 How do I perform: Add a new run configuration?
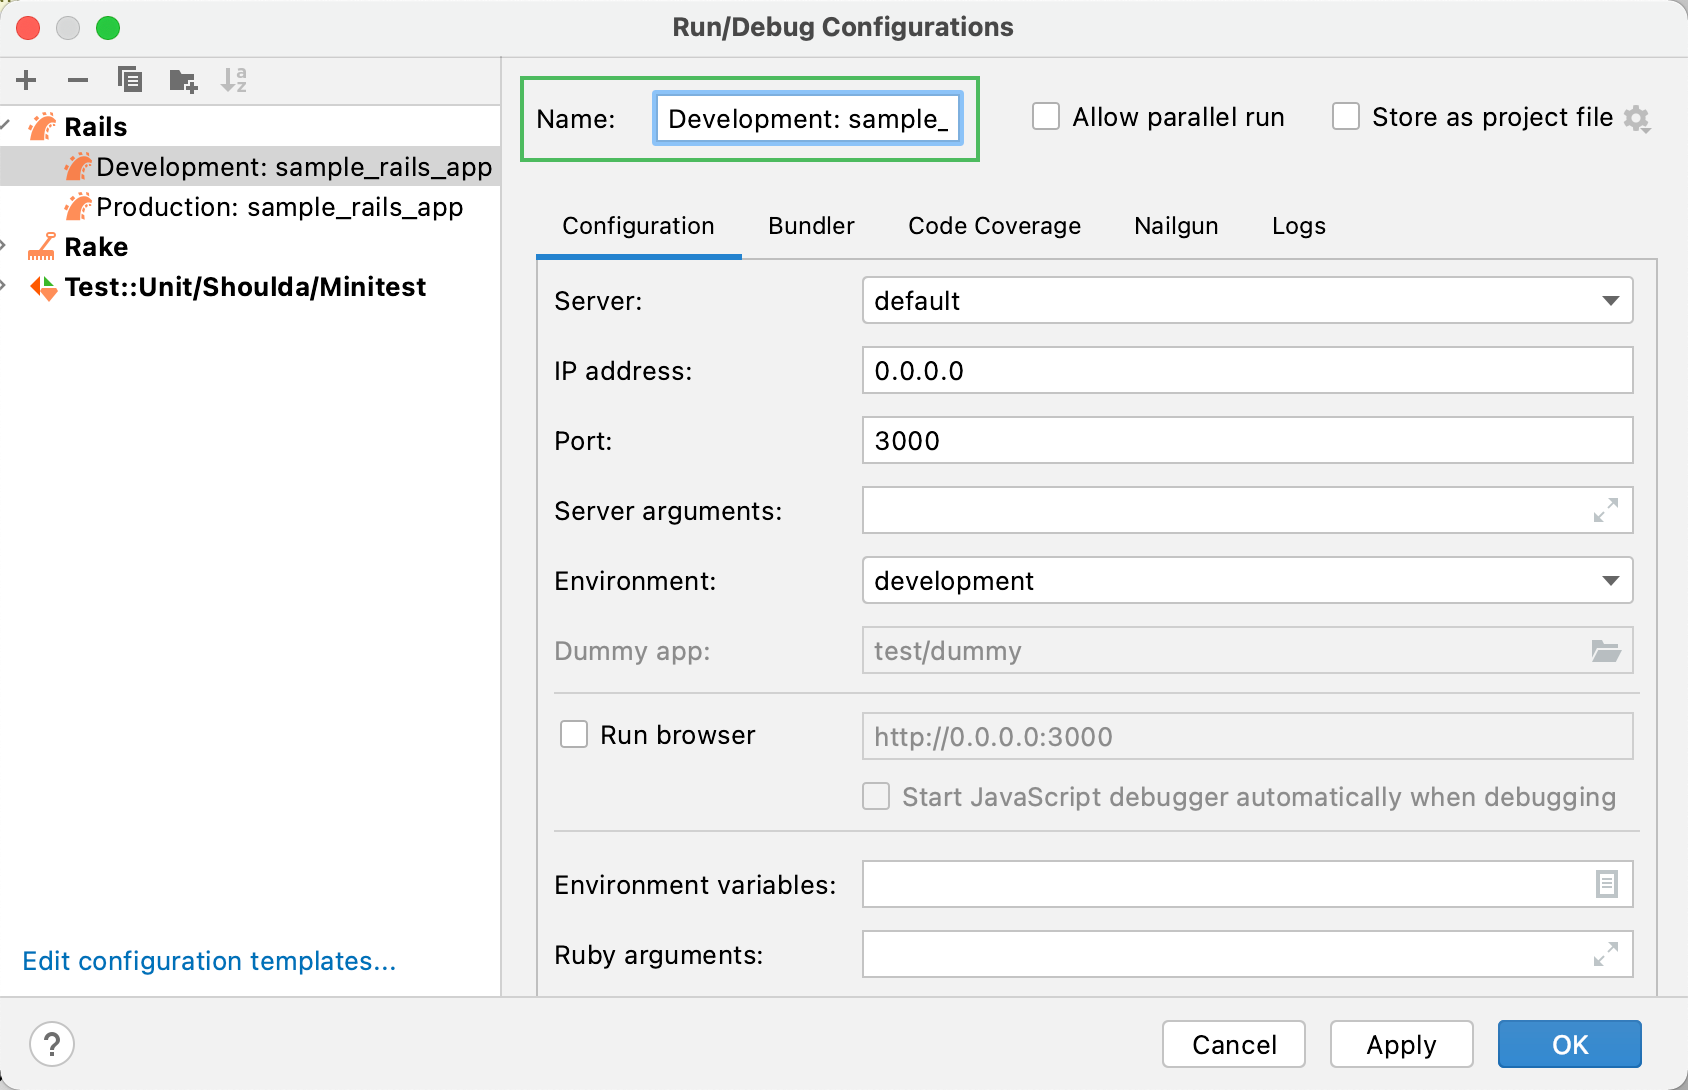[x=26, y=80]
